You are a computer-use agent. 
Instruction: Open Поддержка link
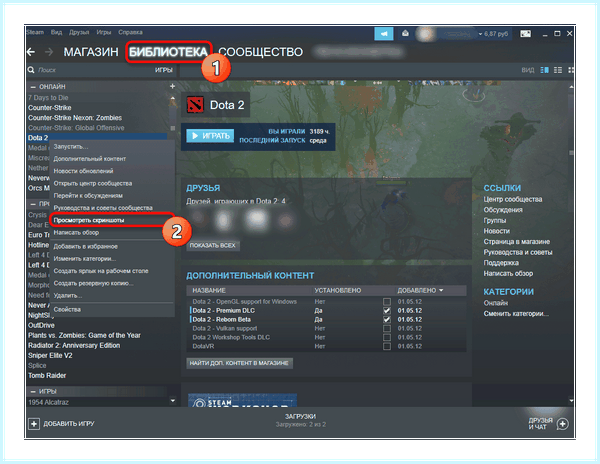coord(501,263)
